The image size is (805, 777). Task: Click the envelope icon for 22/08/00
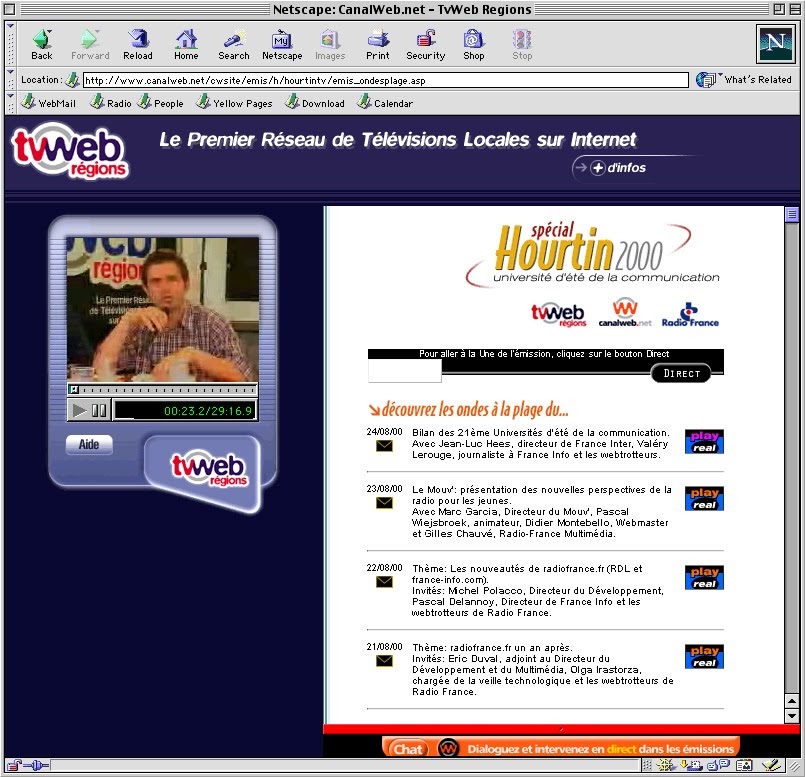(384, 582)
